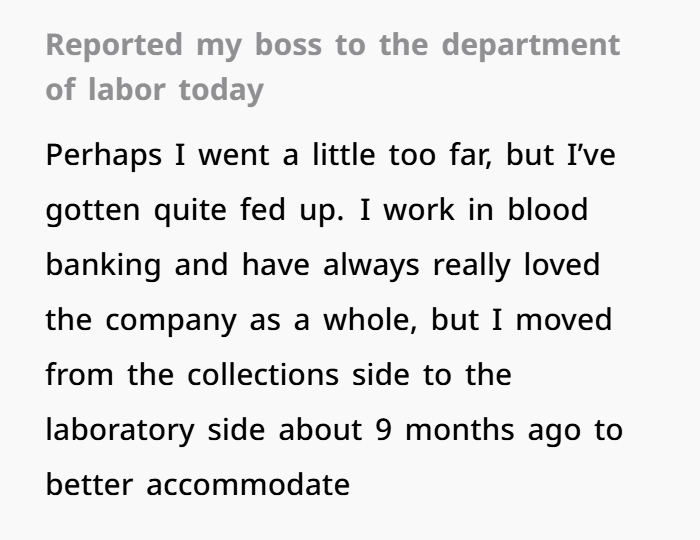Click "labor today" in the post title
Viewport: 700px width, 540px height.
[176, 90]
